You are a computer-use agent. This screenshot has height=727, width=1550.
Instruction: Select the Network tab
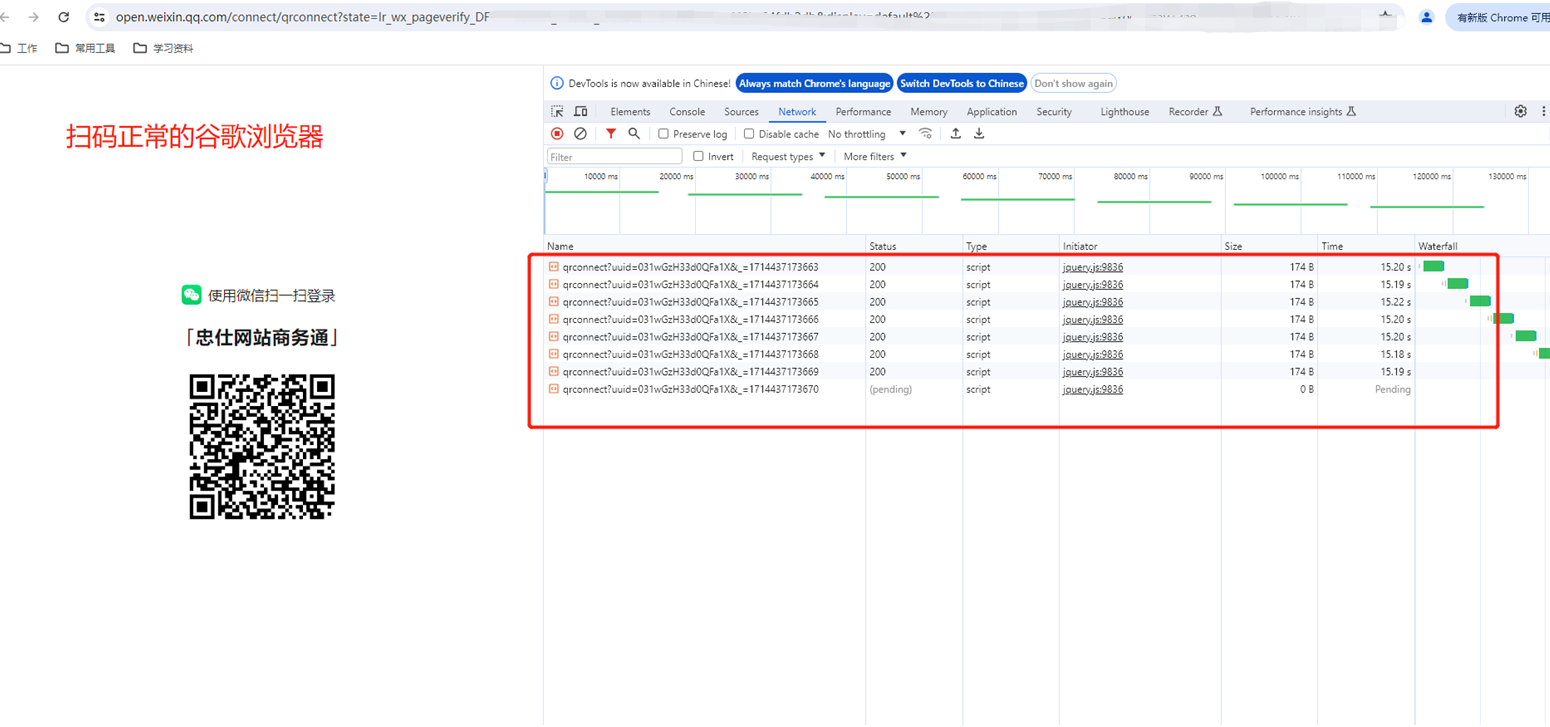[x=797, y=112]
